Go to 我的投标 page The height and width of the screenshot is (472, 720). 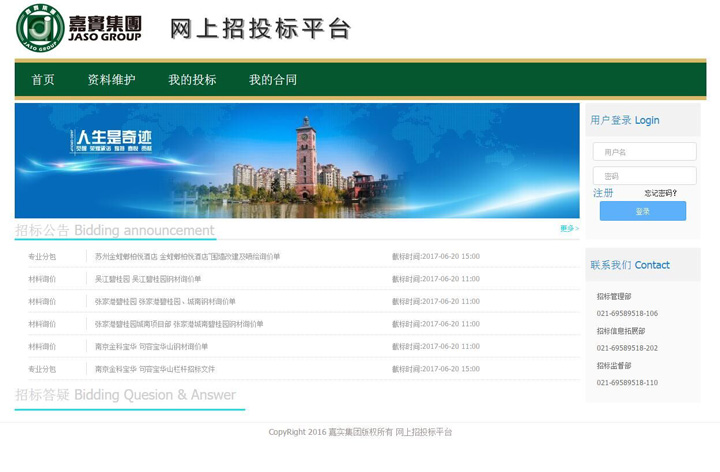pos(192,80)
